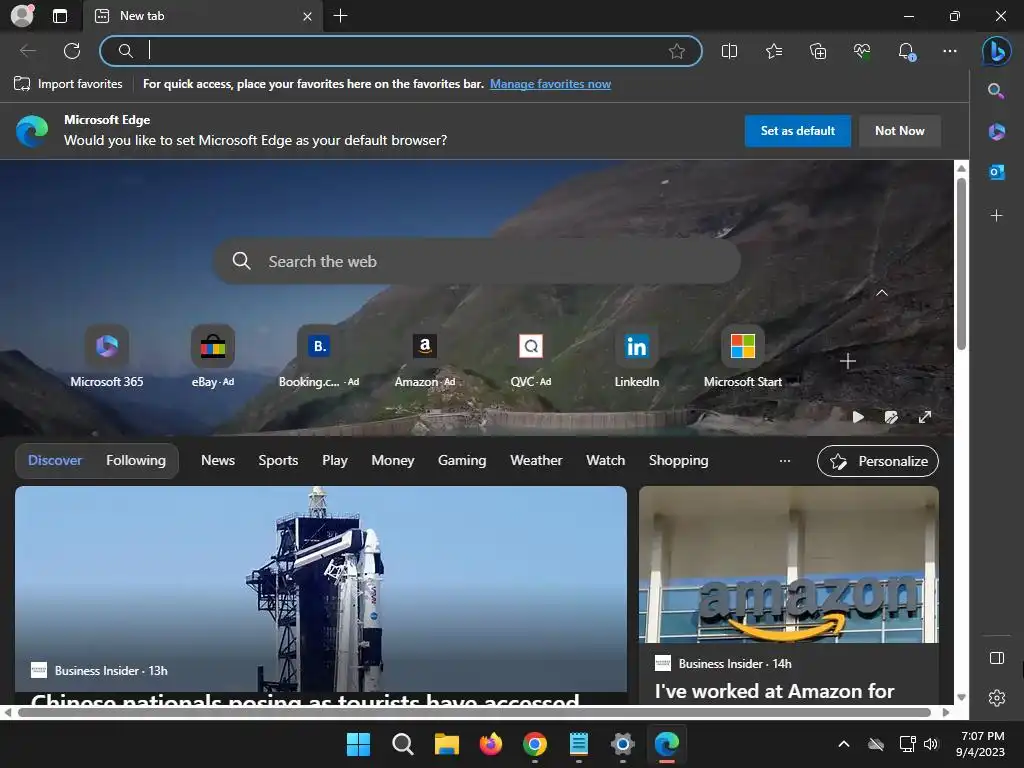Open Collections icon in toolbar
The width and height of the screenshot is (1024, 768).
pos(818,51)
